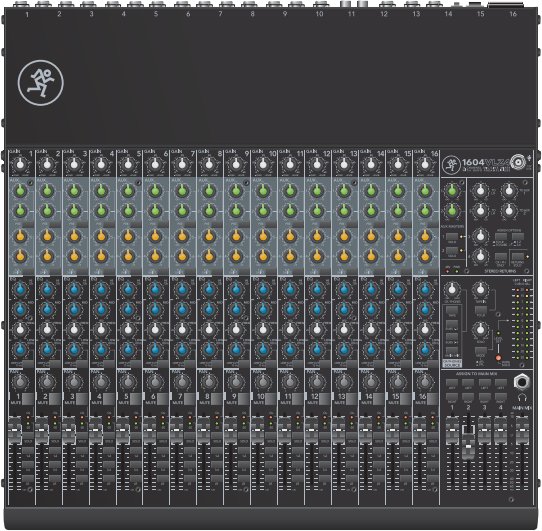Image resolution: width=542 pixels, height=531 pixels.
Task: Toggle the Returns Solo switch
Action: click(x=517, y=256)
